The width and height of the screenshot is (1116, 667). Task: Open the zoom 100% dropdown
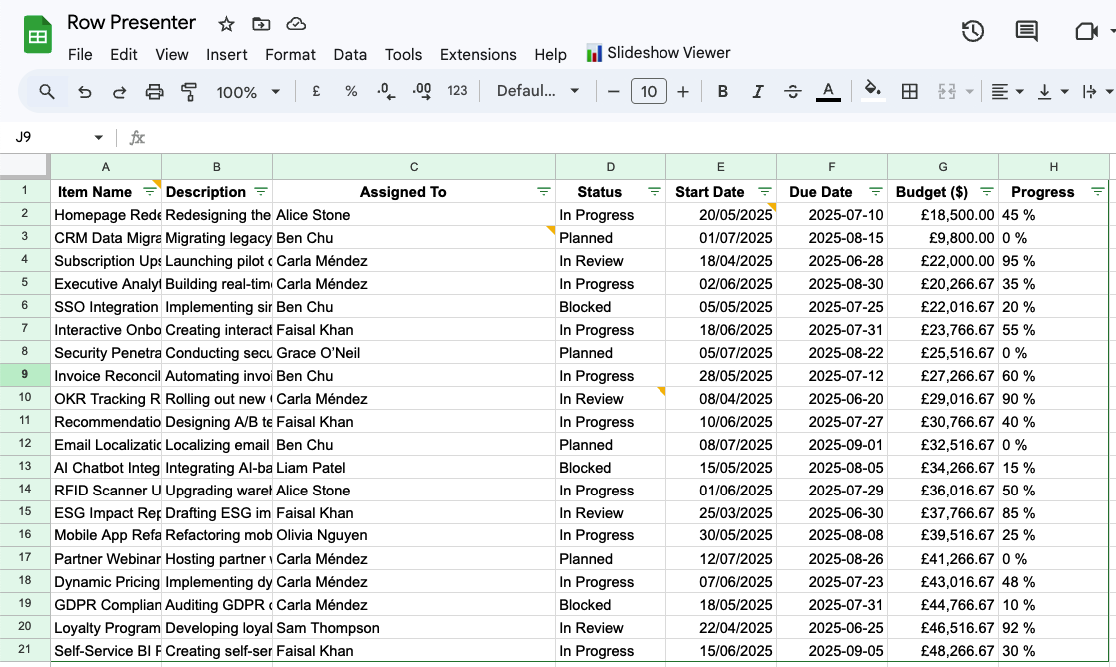pyautogui.click(x=248, y=92)
